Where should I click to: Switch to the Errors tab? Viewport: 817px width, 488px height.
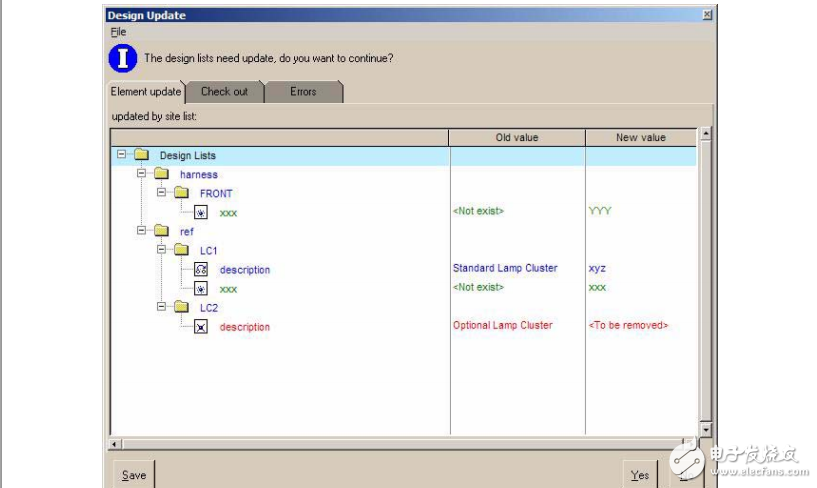click(x=303, y=92)
